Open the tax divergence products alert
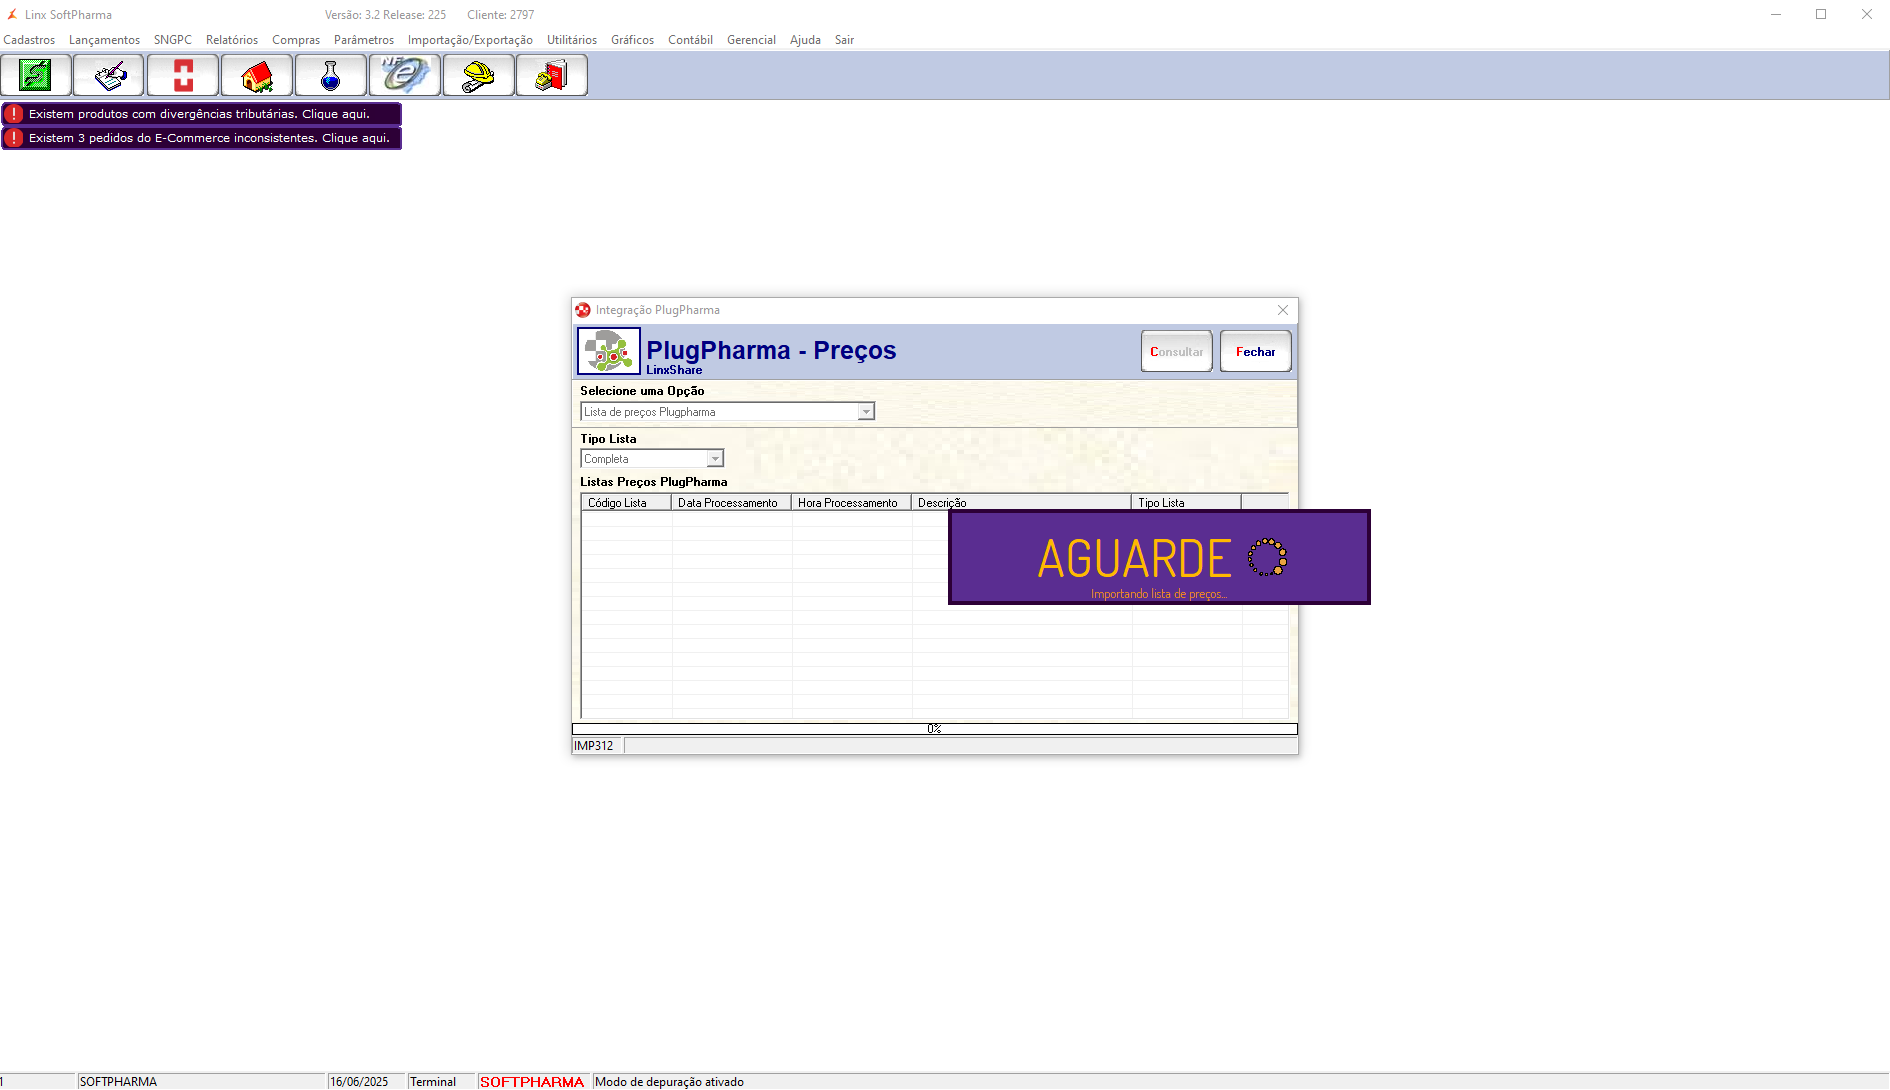 pyautogui.click(x=202, y=114)
